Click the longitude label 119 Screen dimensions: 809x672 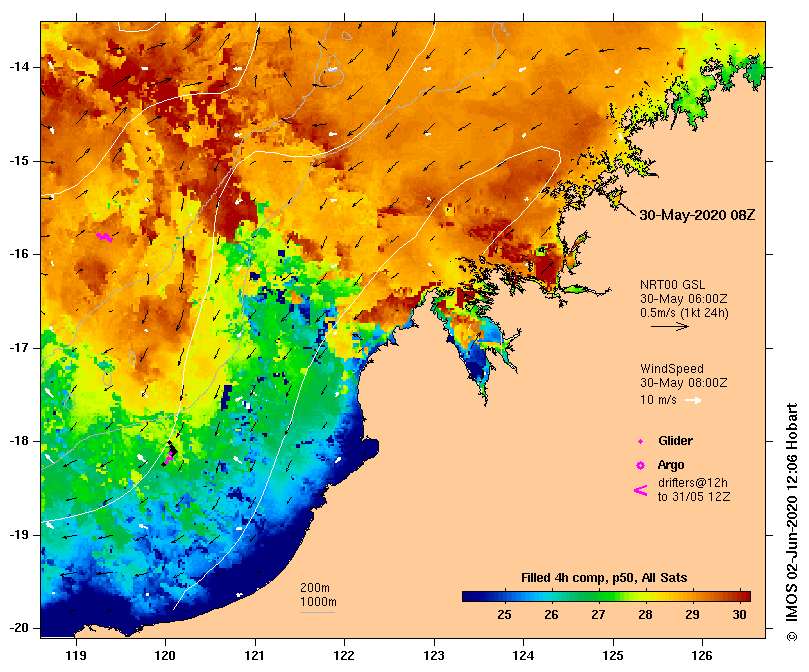[76, 656]
